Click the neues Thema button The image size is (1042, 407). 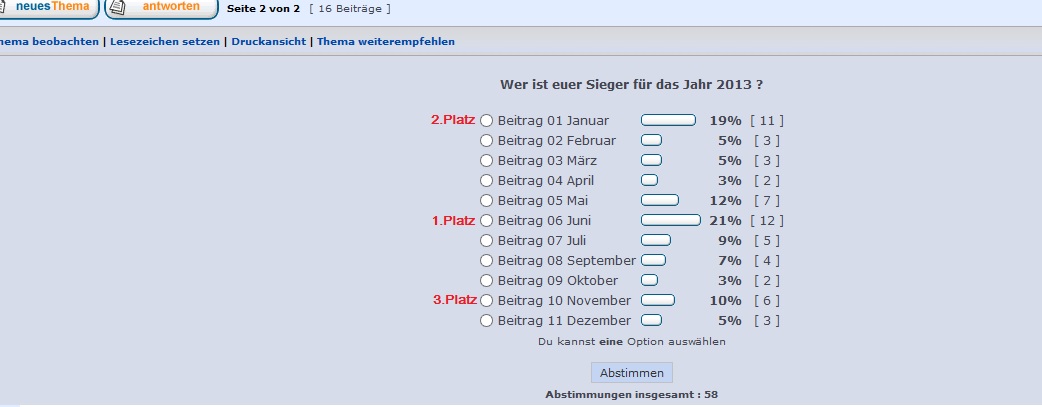[x=48, y=8]
